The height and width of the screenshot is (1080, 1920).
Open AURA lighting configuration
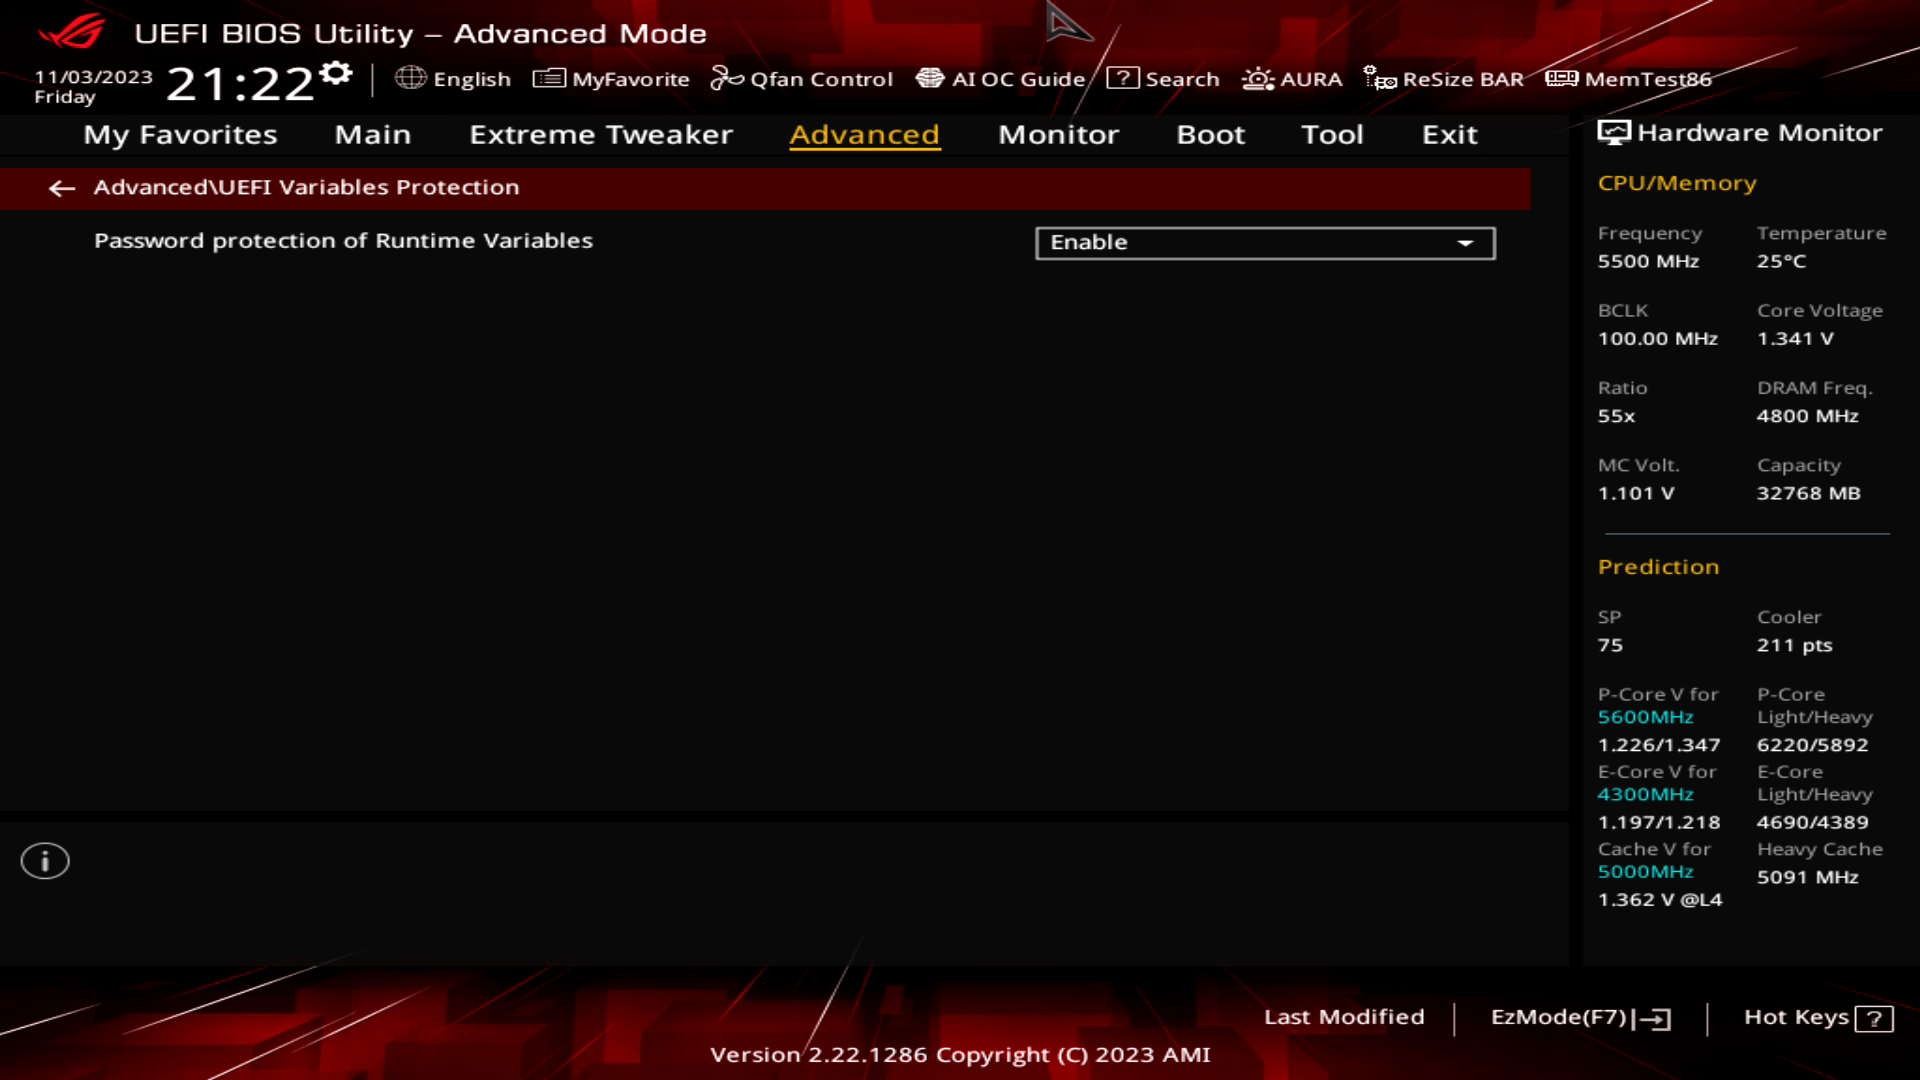tap(1291, 79)
